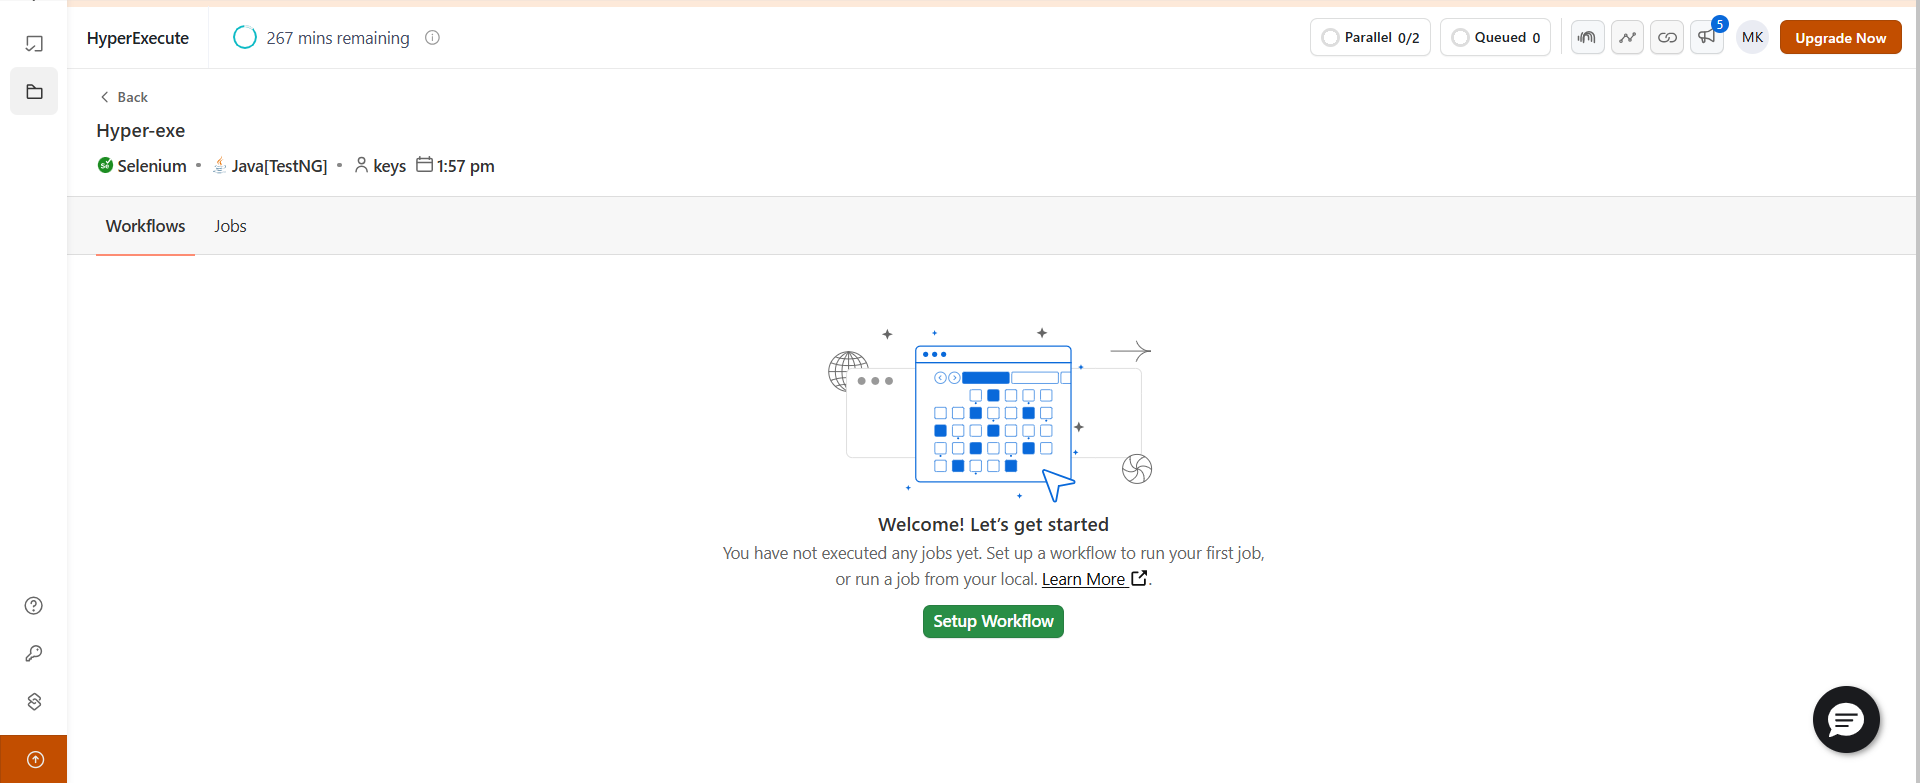Open the tunnel icon in the top bar

coord(1587,38)
